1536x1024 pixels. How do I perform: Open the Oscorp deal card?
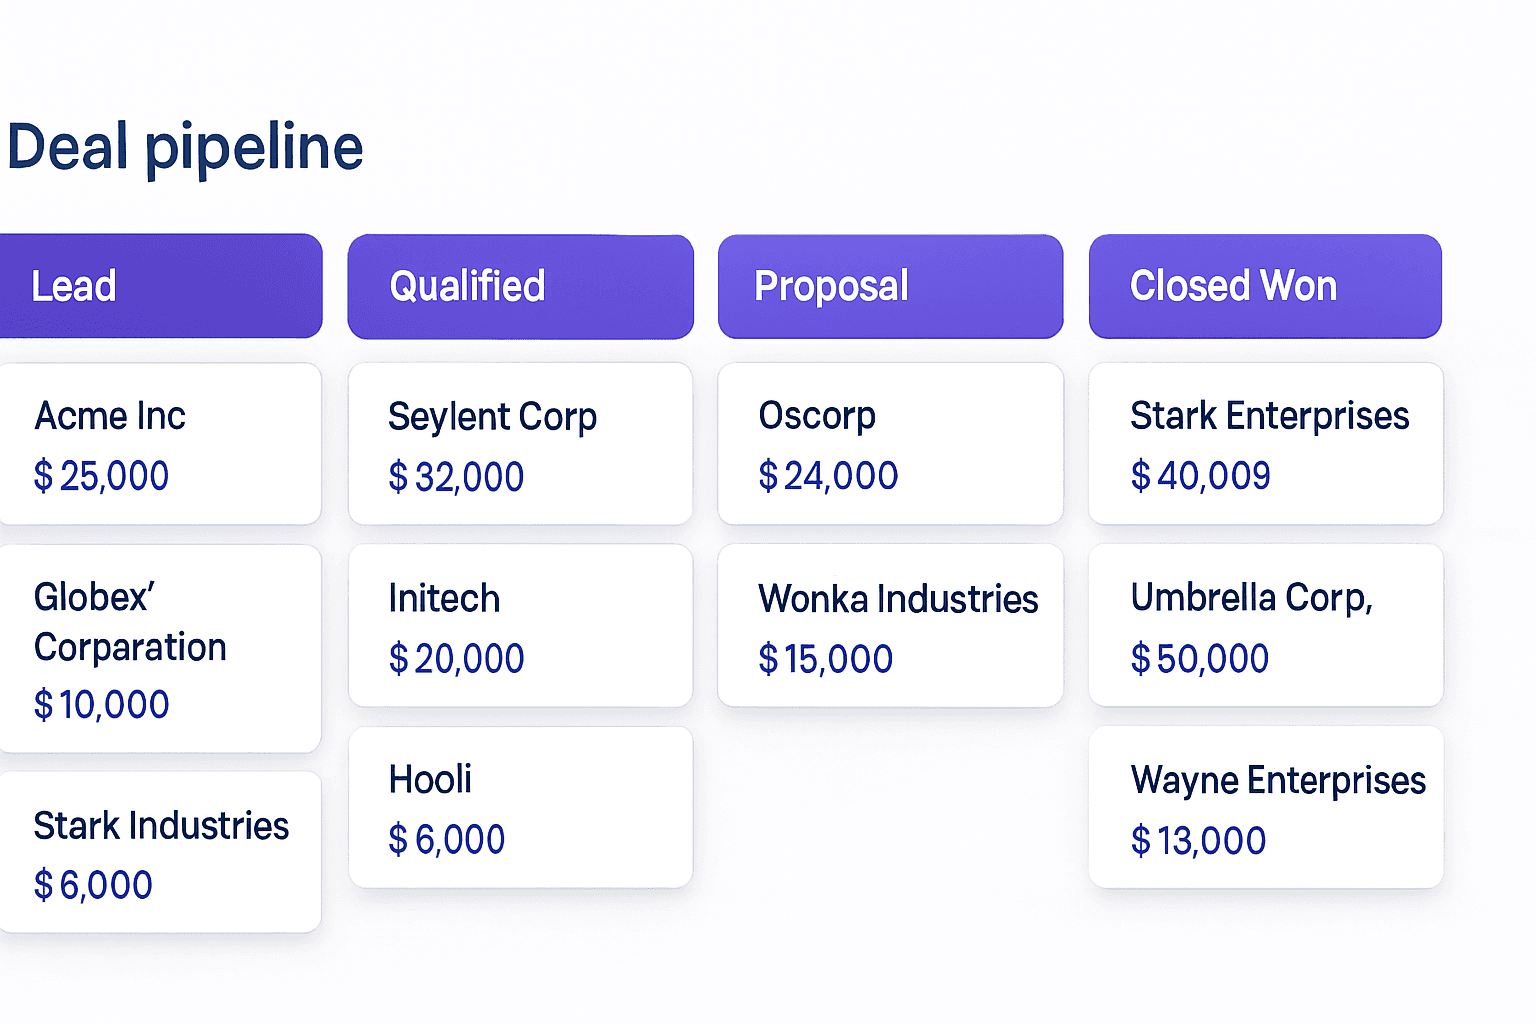(890, 444)
